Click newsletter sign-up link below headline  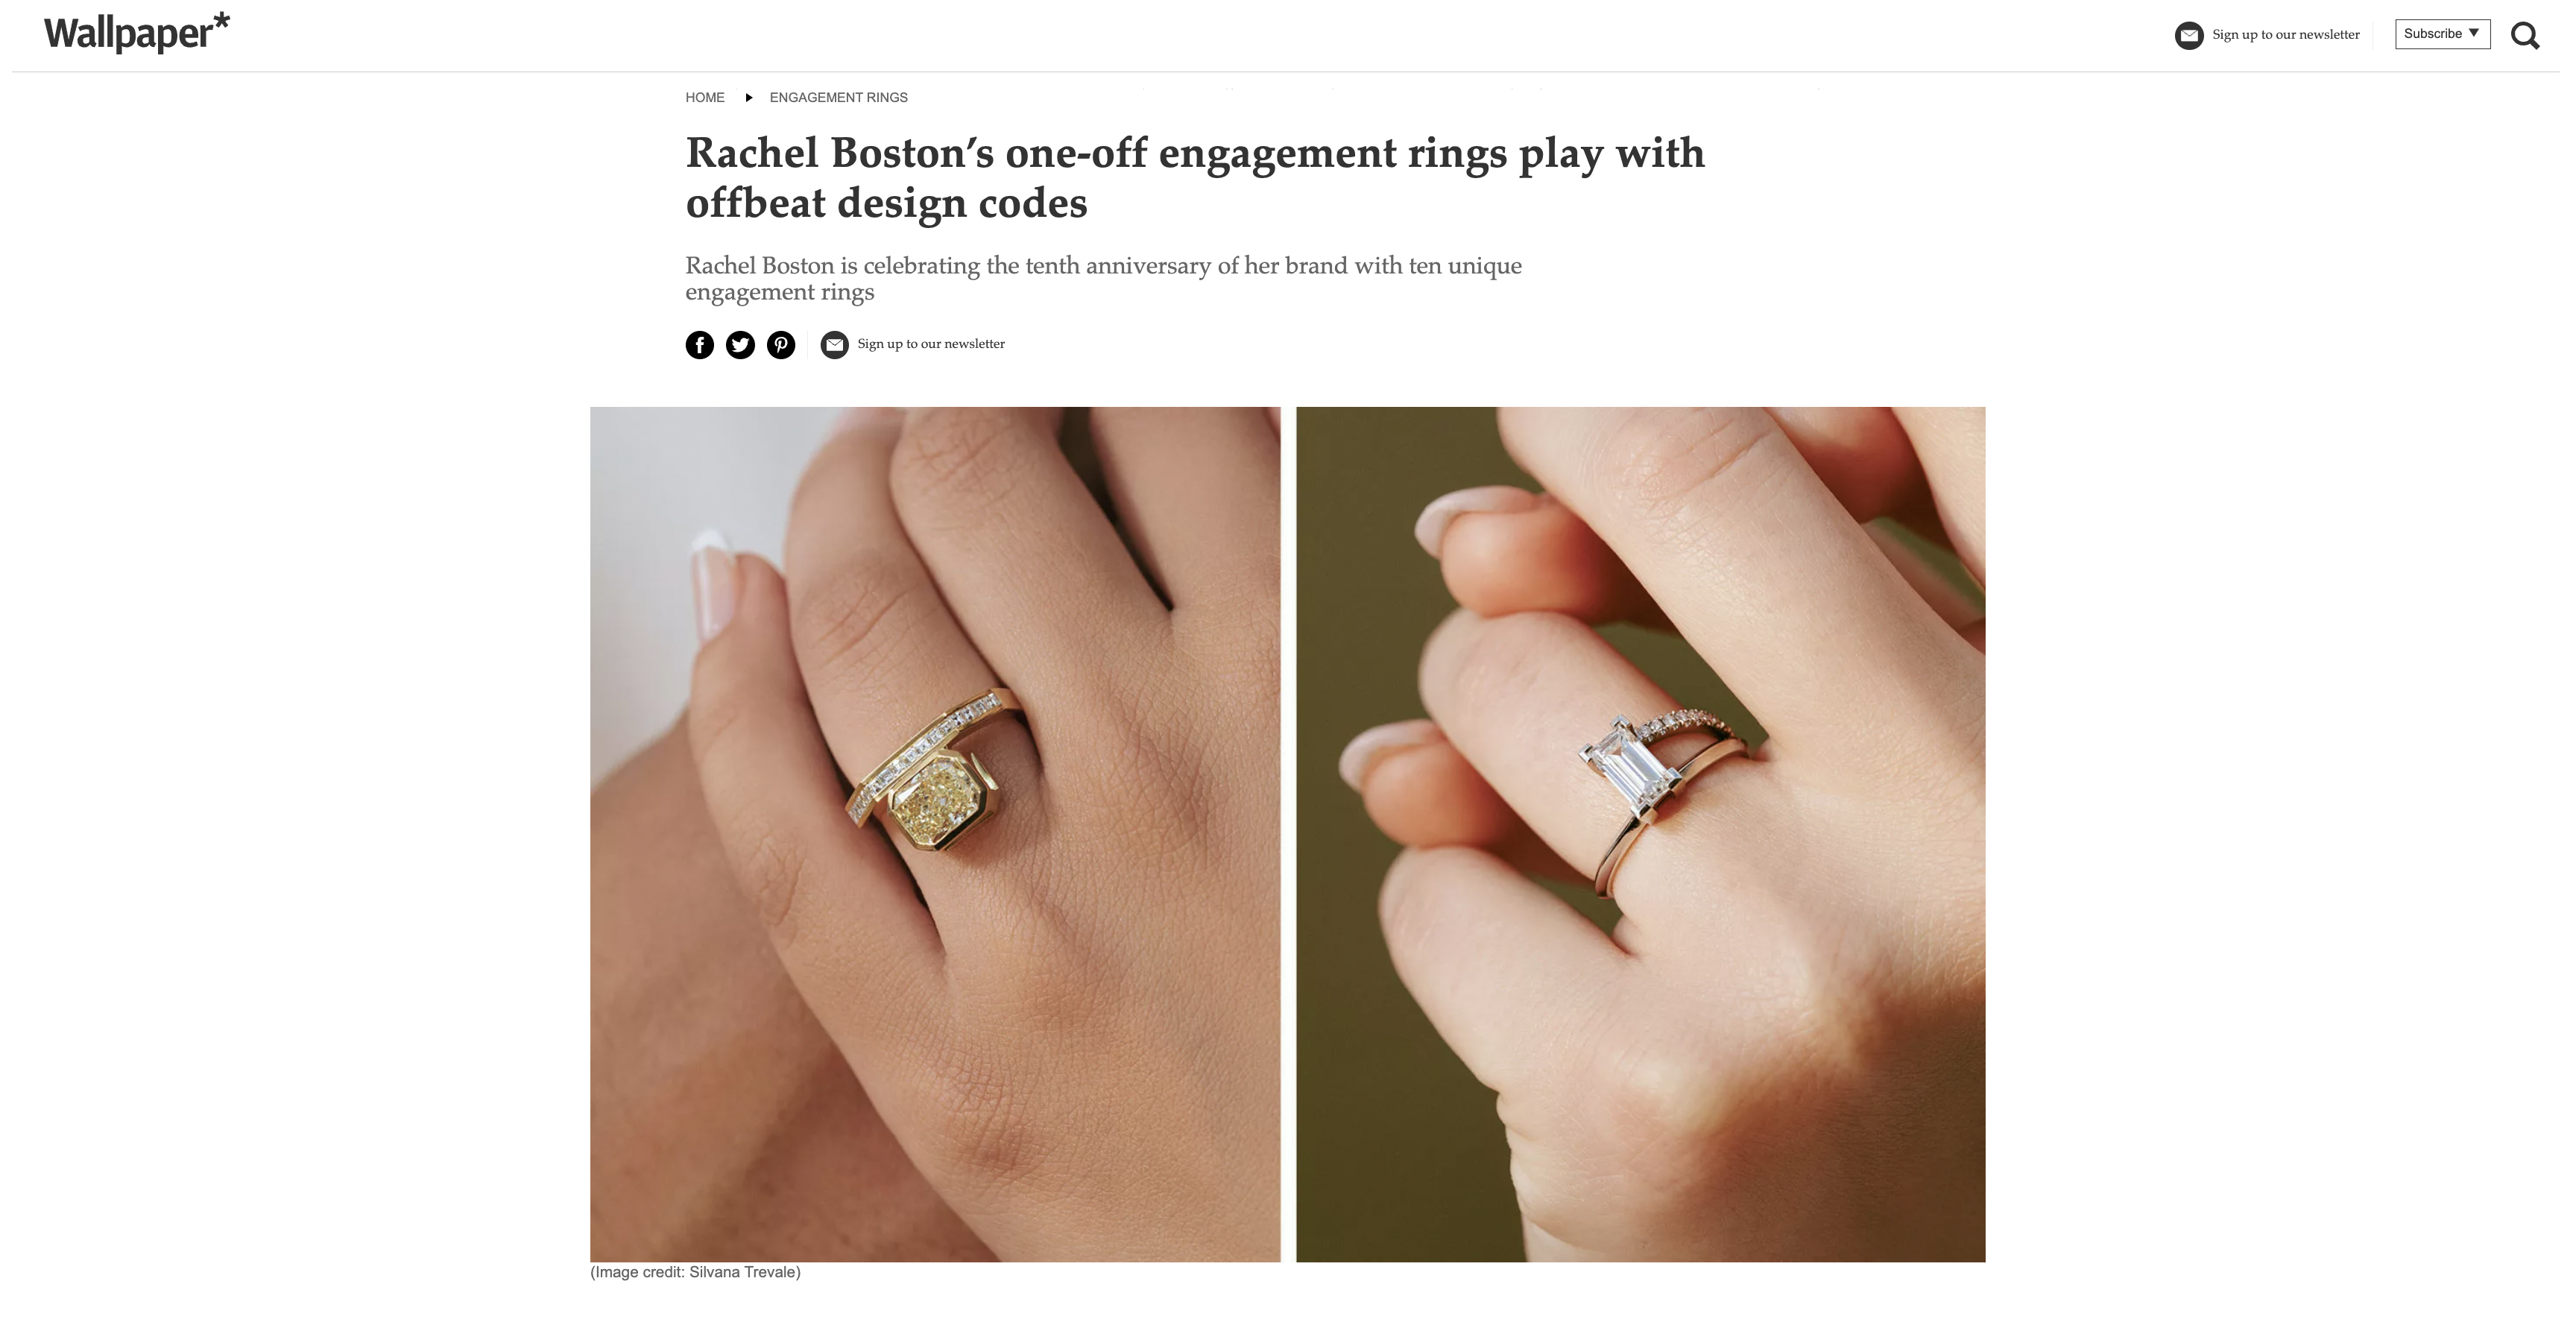coord(930,344)
